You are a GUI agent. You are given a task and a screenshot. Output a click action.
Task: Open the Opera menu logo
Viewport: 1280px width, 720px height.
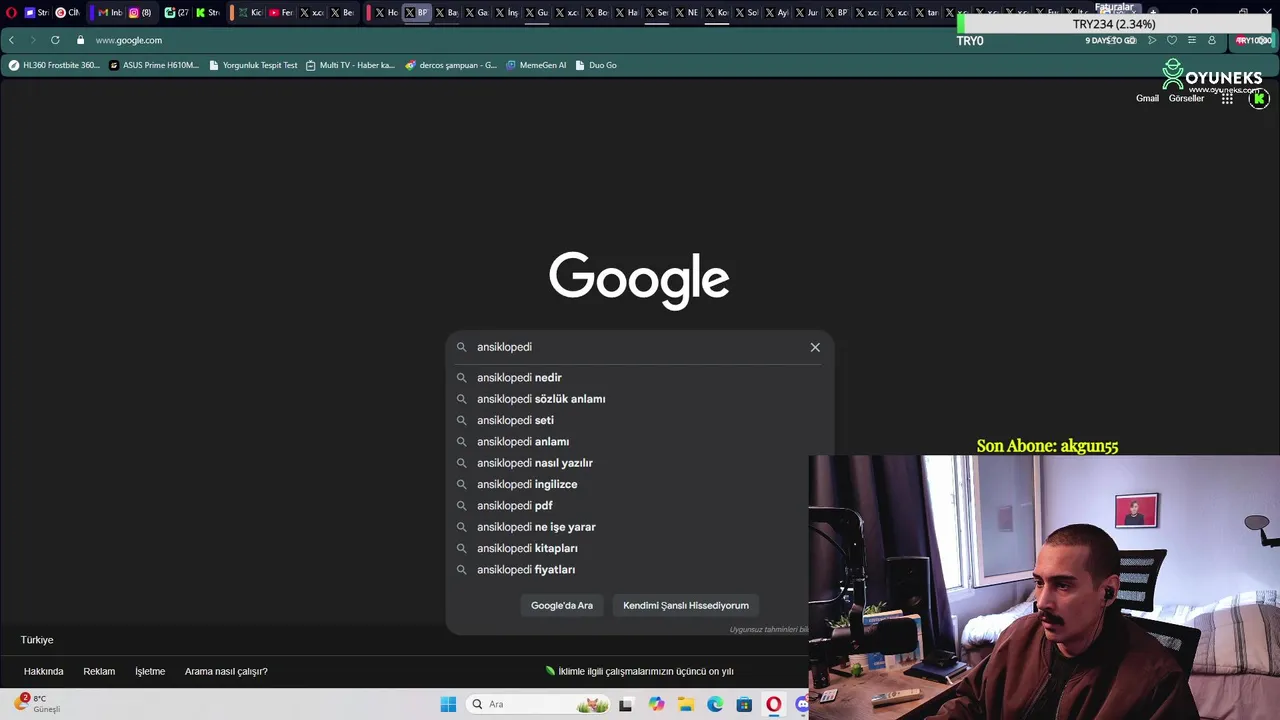pos(11,13)
